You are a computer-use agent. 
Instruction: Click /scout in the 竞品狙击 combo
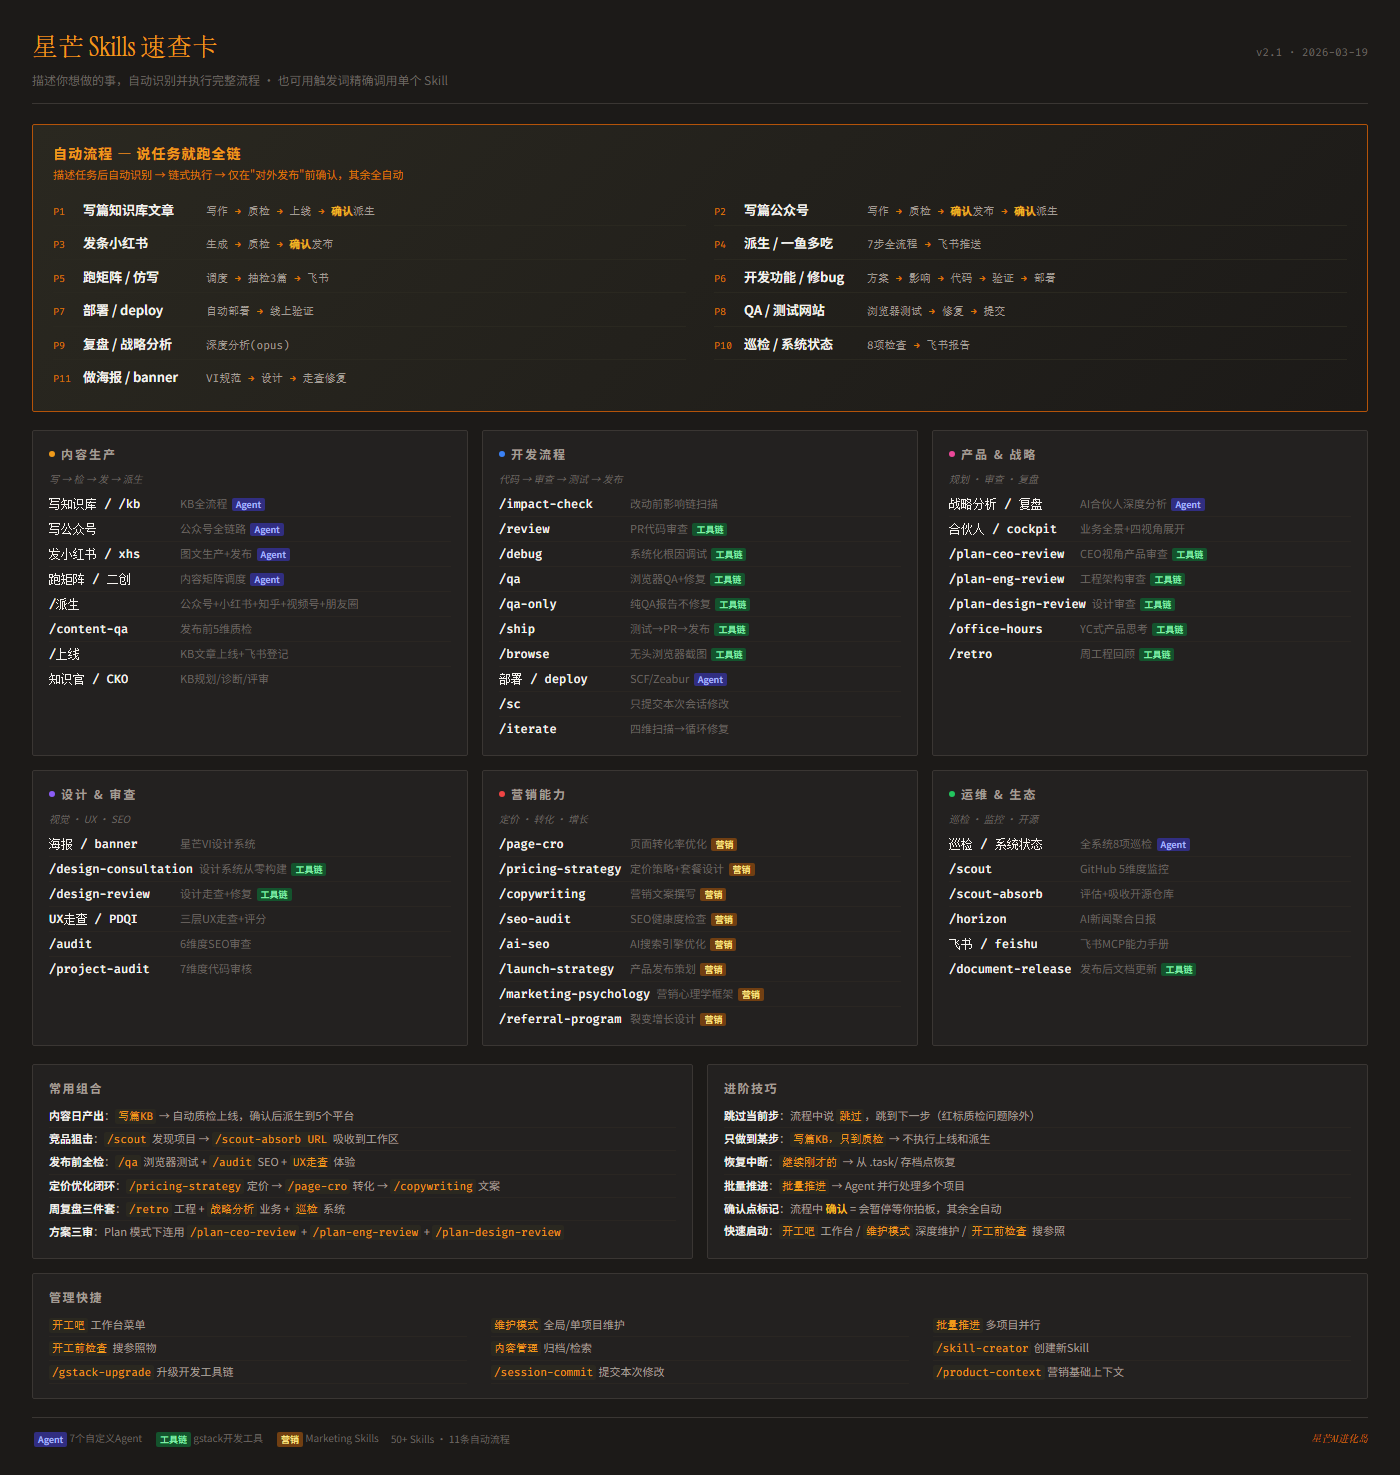126,1138
